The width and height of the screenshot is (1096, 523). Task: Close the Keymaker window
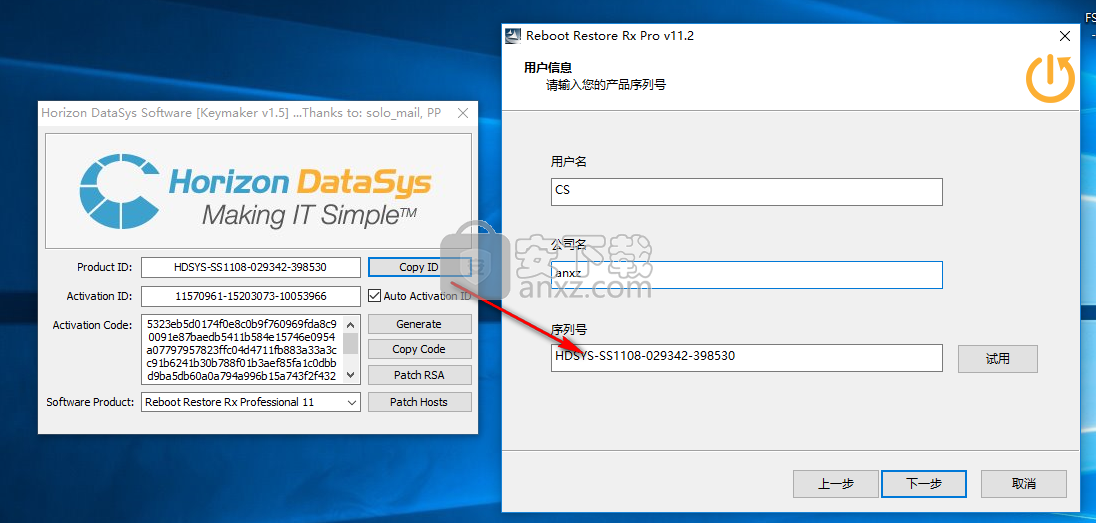[463, 113]
